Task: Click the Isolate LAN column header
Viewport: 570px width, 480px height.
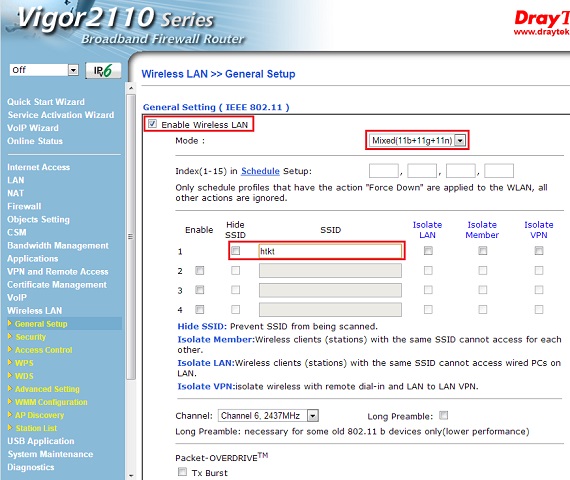Action: point(428,230)
